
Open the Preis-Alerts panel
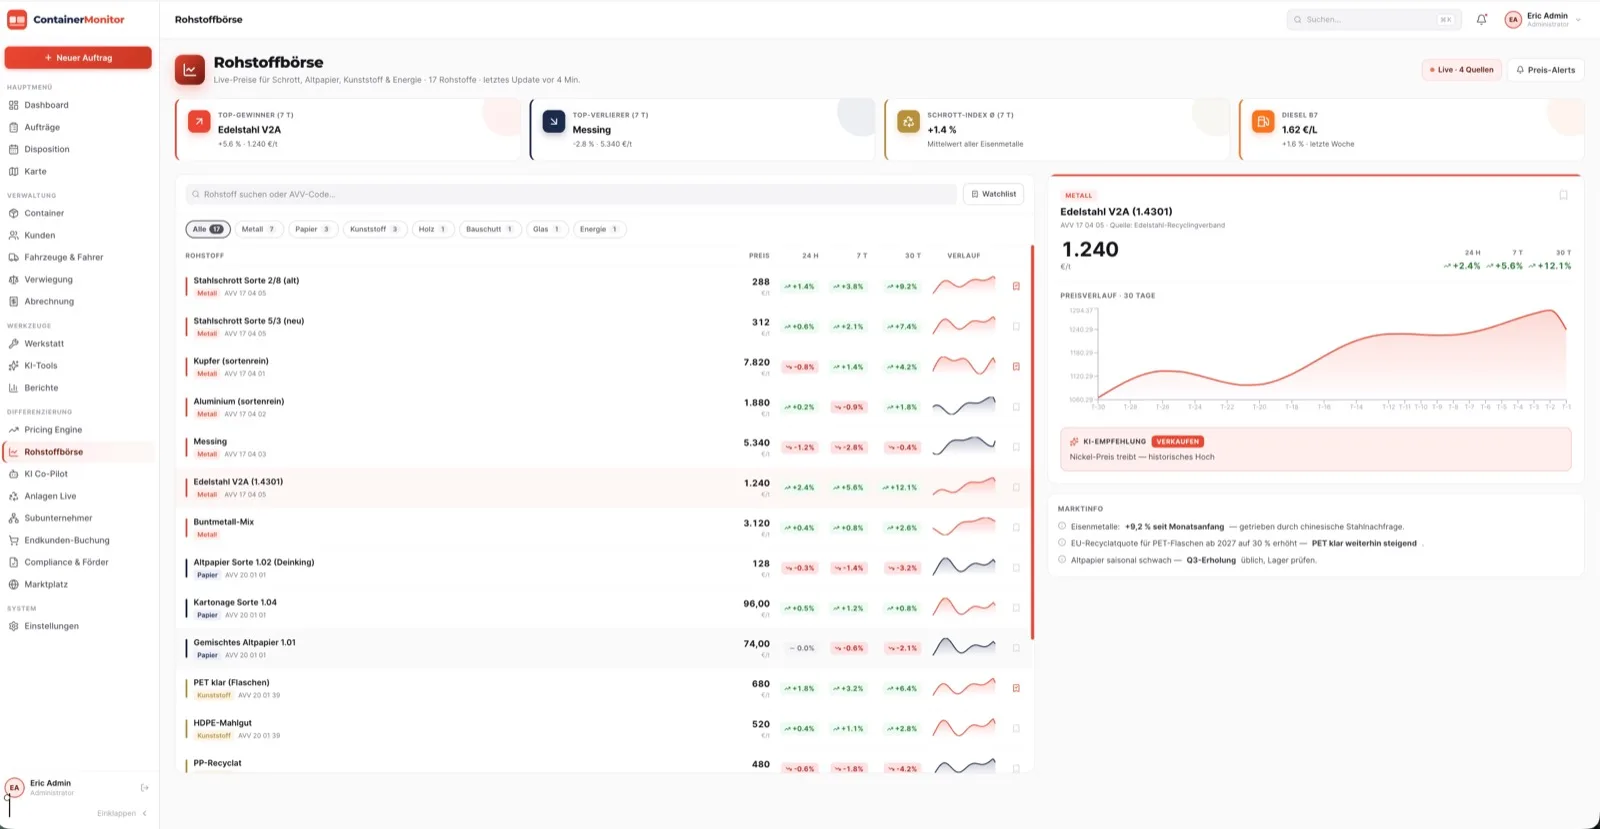[1545, 70]
